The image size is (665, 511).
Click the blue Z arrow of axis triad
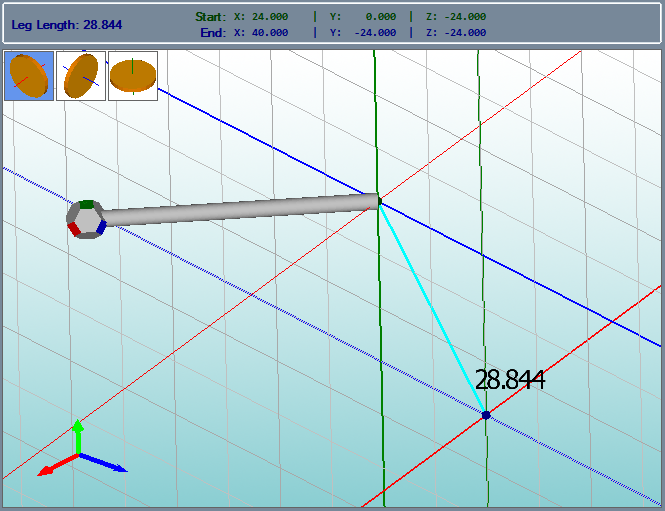(x=103, y=463)
